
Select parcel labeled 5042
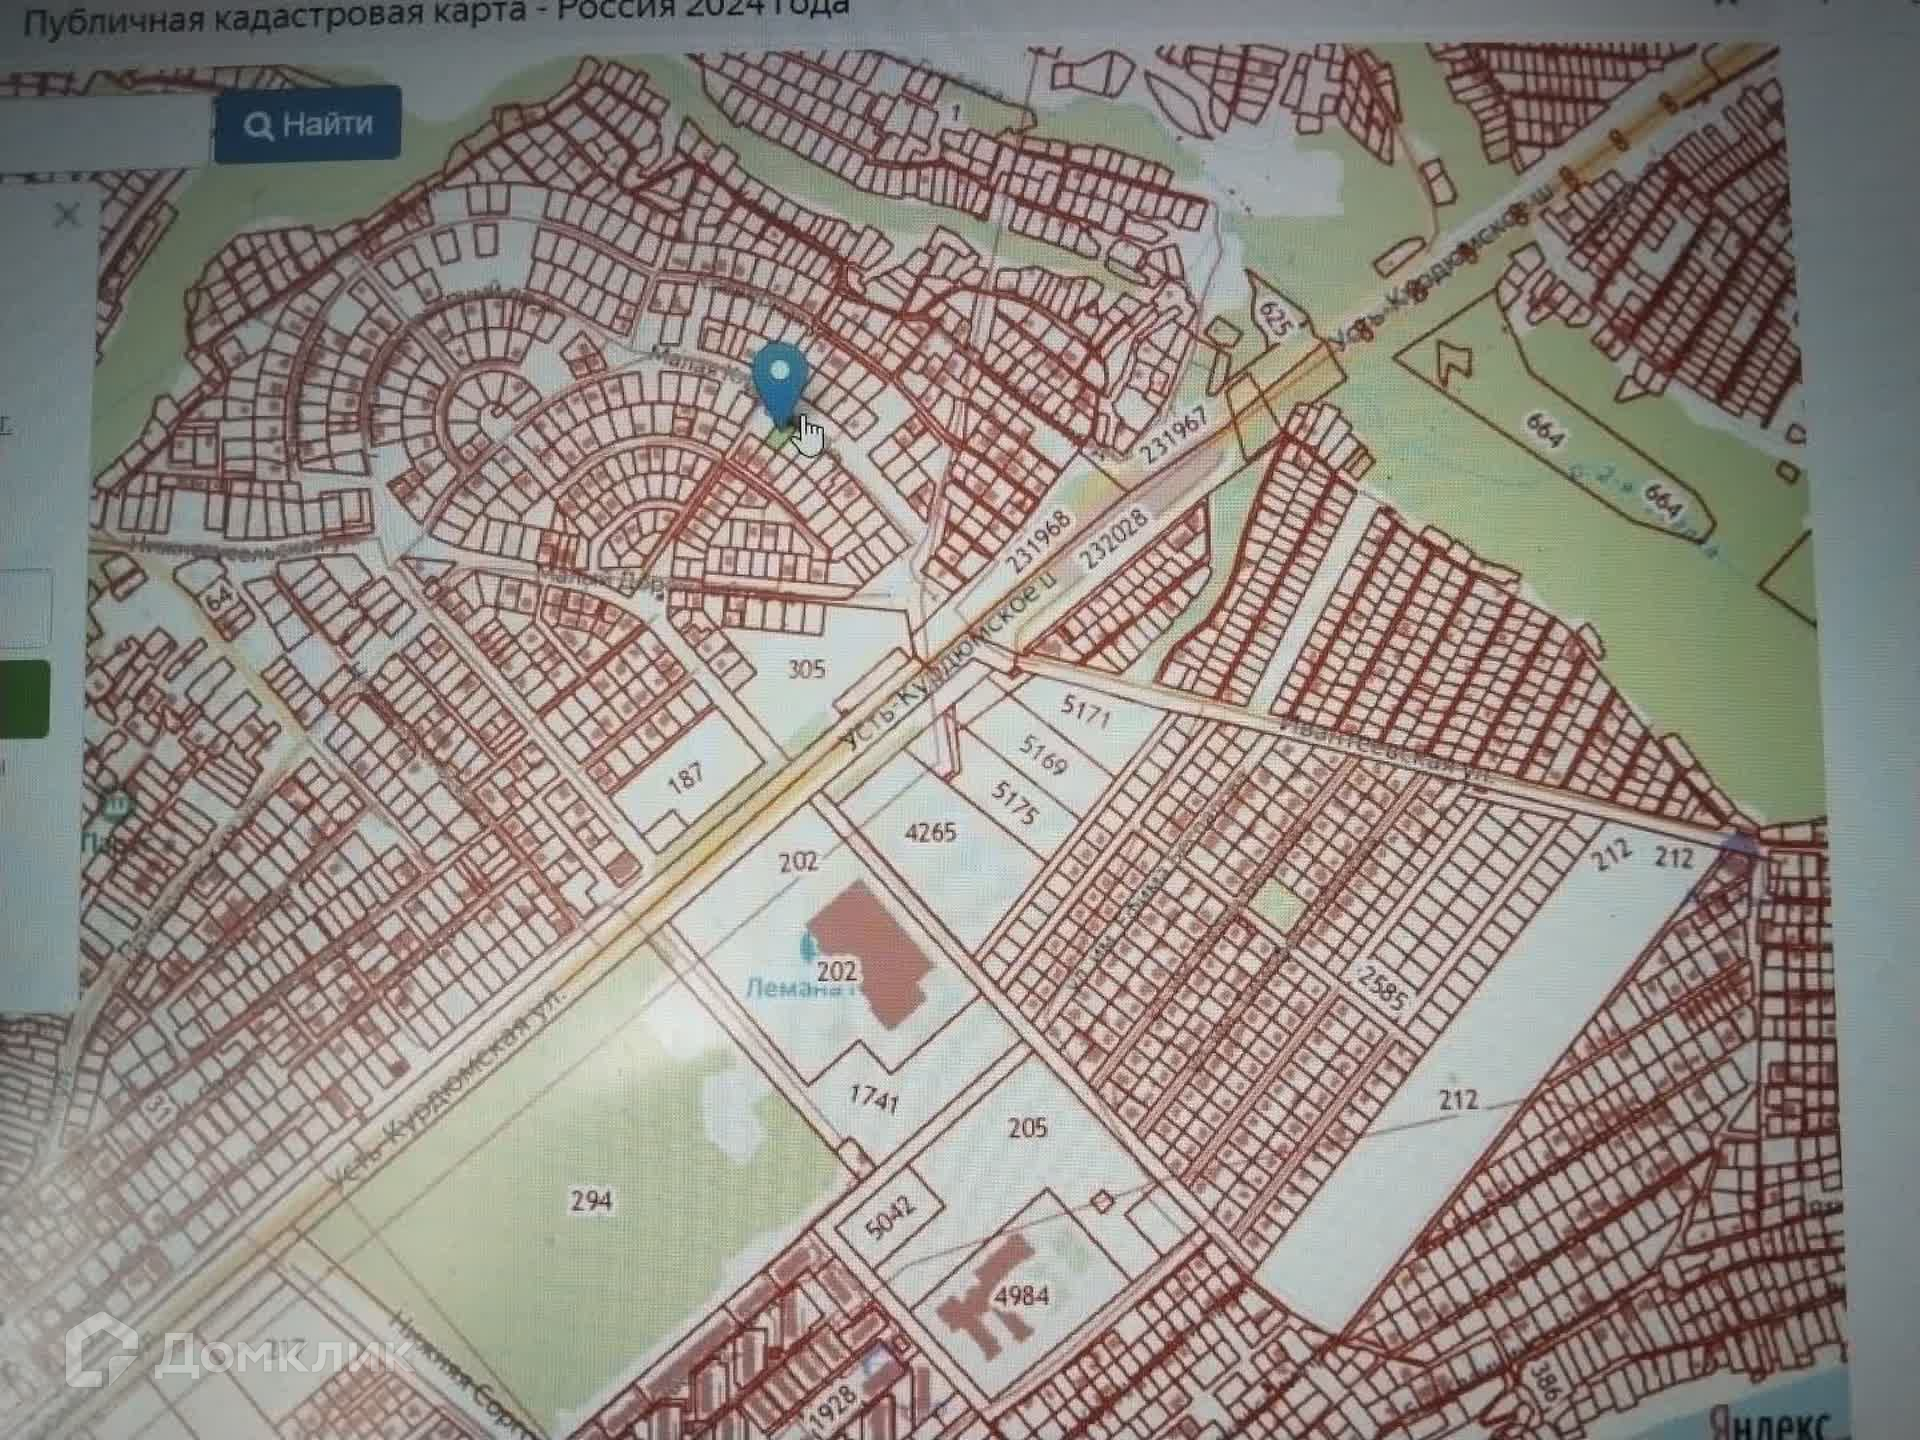890,1220
